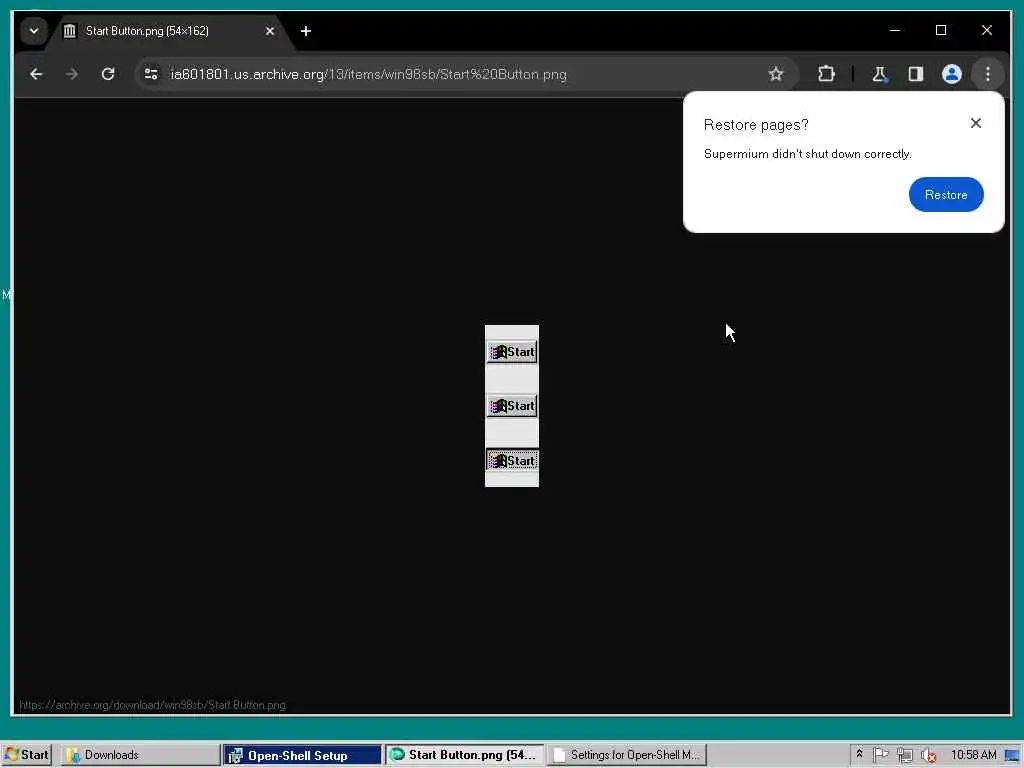Switch to Settings for Open-Shell Menu taskbar window

(x=626, y=755)
